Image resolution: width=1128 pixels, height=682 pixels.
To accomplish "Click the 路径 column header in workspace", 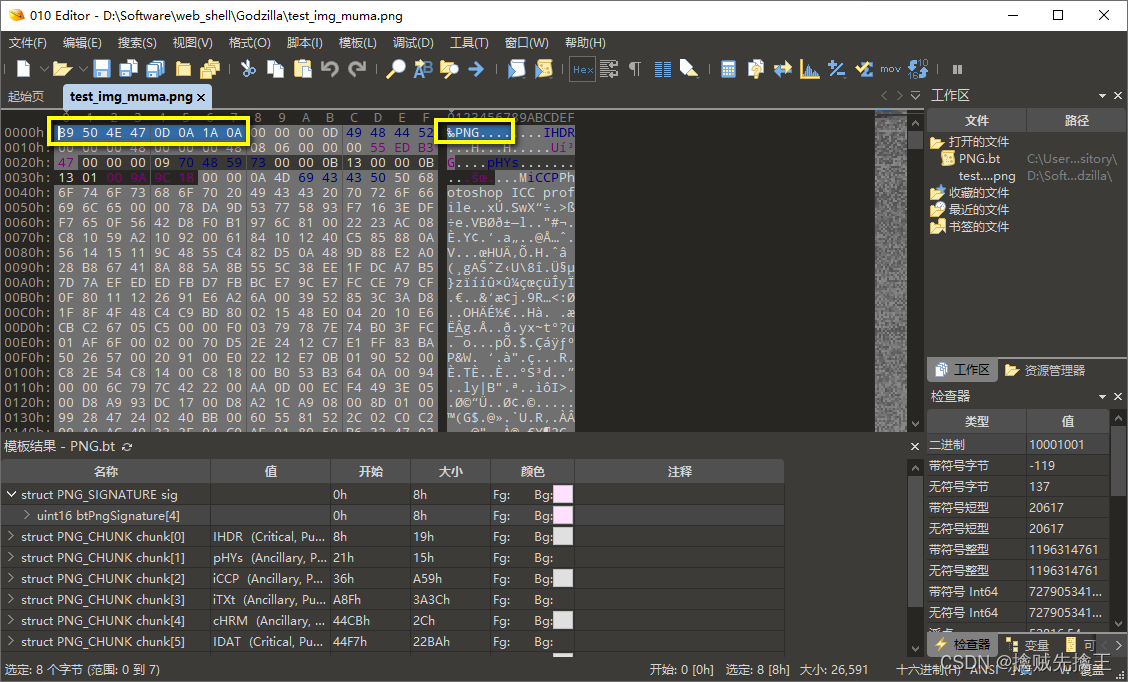I will 1076,121.
